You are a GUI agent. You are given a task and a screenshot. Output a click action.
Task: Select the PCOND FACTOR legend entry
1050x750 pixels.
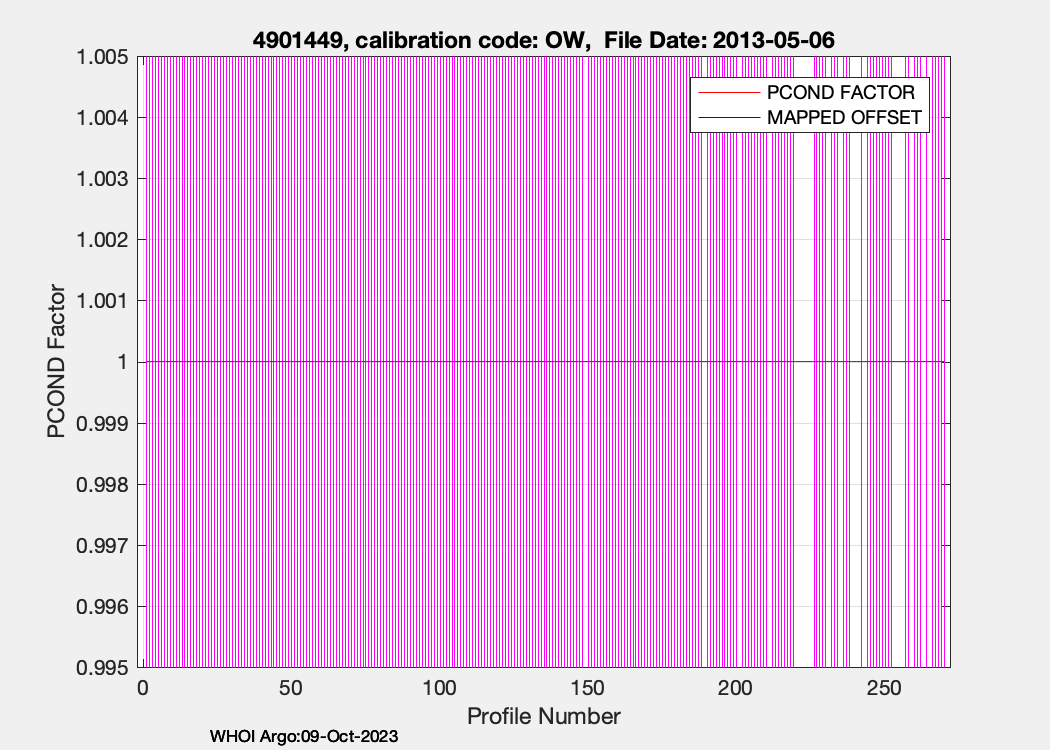tap(840, 93)
